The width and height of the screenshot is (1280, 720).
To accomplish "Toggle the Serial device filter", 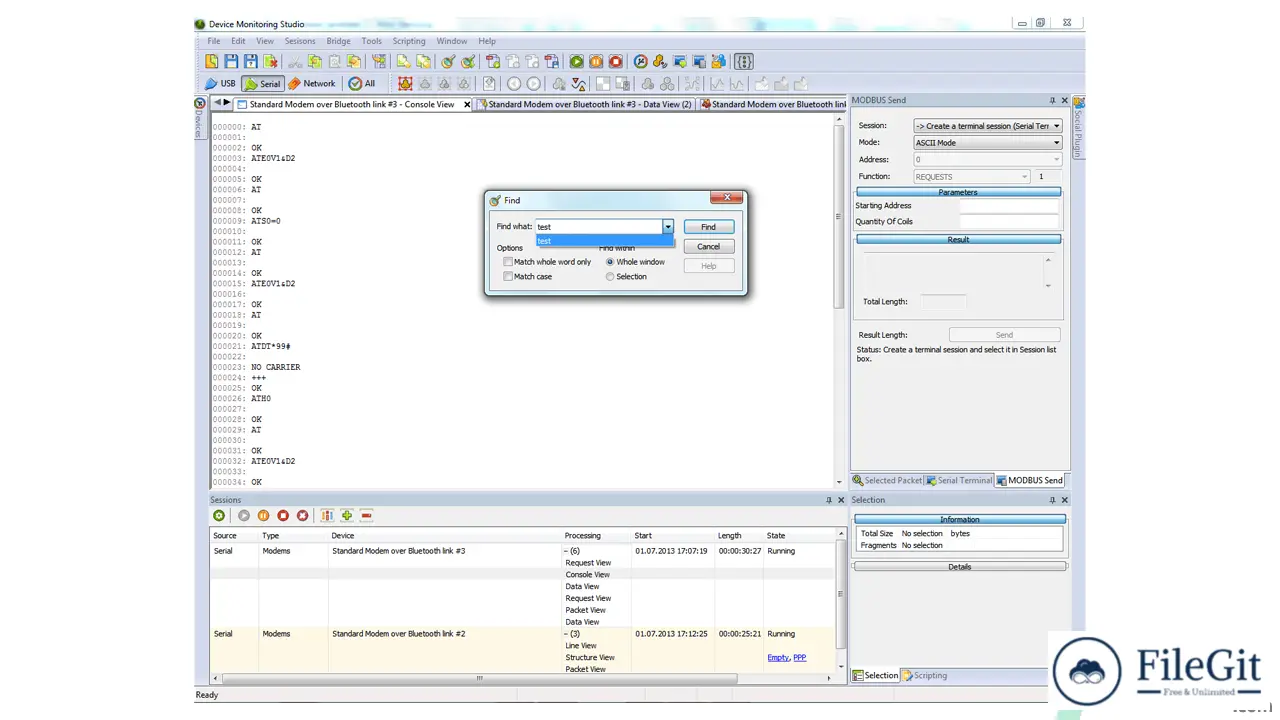I will coord(263,84).
